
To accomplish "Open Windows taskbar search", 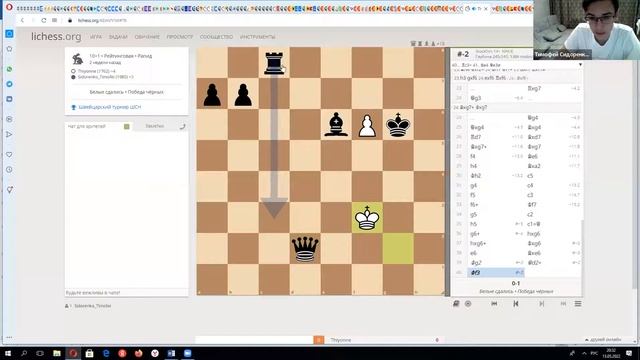I will [x=24, y=353].
